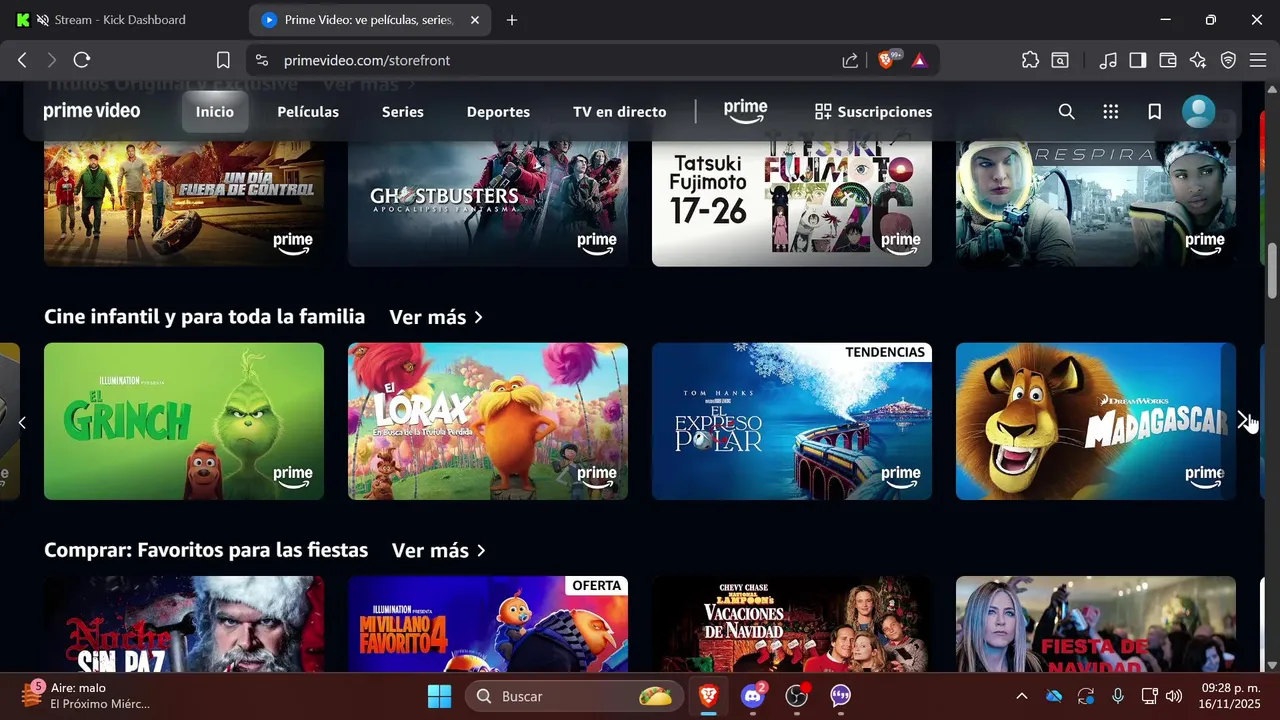Image resolution: width=1280 pixels, height=720 pixels.
Task: Open Noche Sin Paz thumbnail
Action: pos(184,624)
